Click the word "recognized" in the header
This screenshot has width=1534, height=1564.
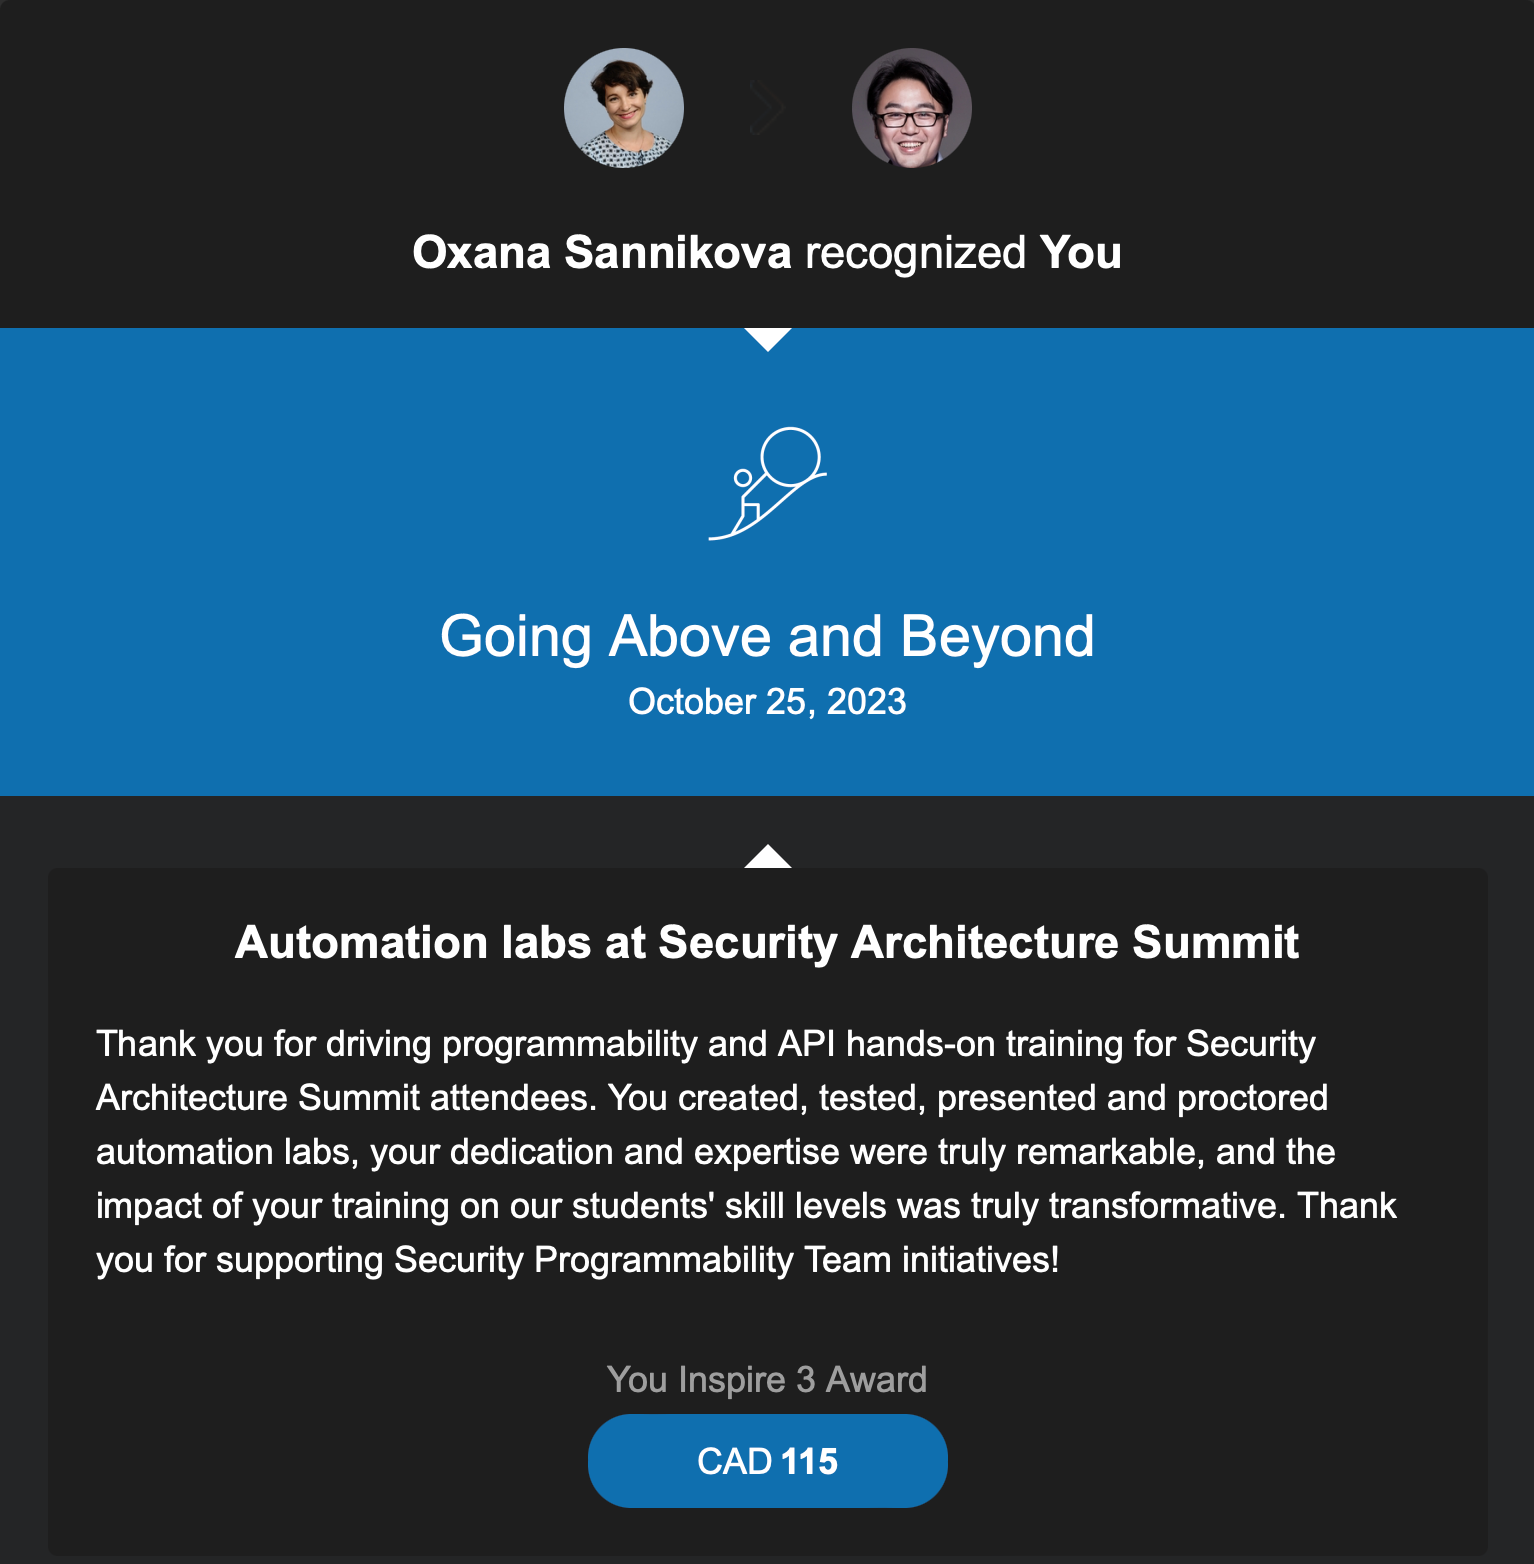pos(915,252)
